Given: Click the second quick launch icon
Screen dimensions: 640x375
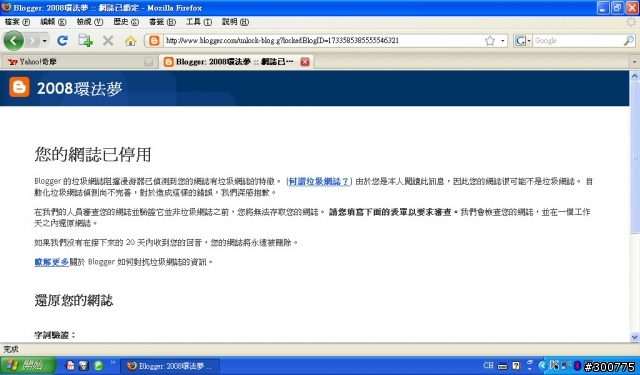Looking at the screenshot, I should coord(84,365).
